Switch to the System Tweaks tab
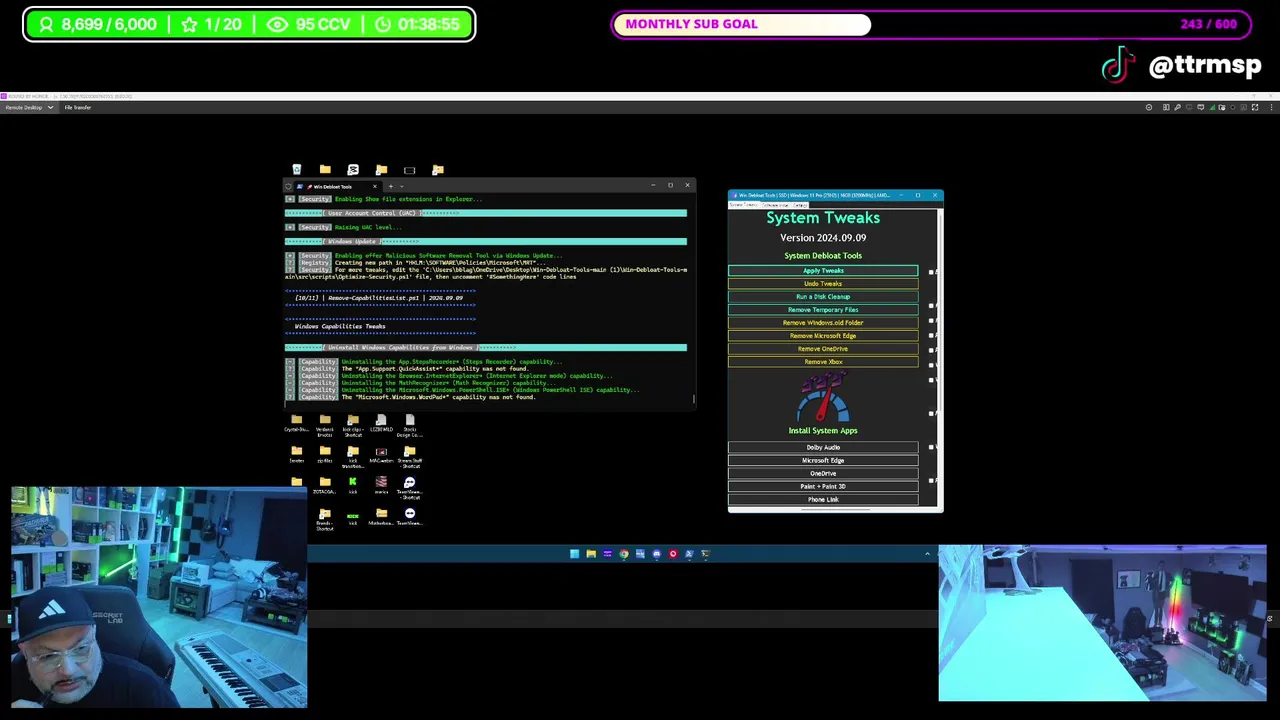 [743, 205]
